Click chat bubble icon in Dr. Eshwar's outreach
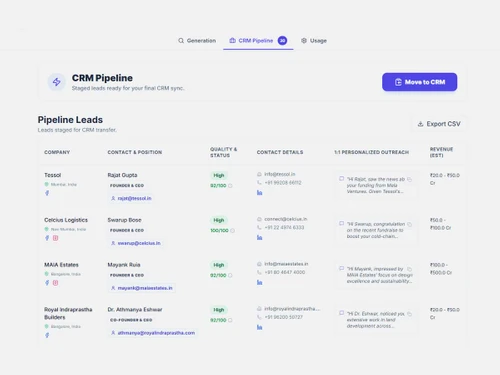Viewport: 500px width, 375px height. (x=341, y=313)
